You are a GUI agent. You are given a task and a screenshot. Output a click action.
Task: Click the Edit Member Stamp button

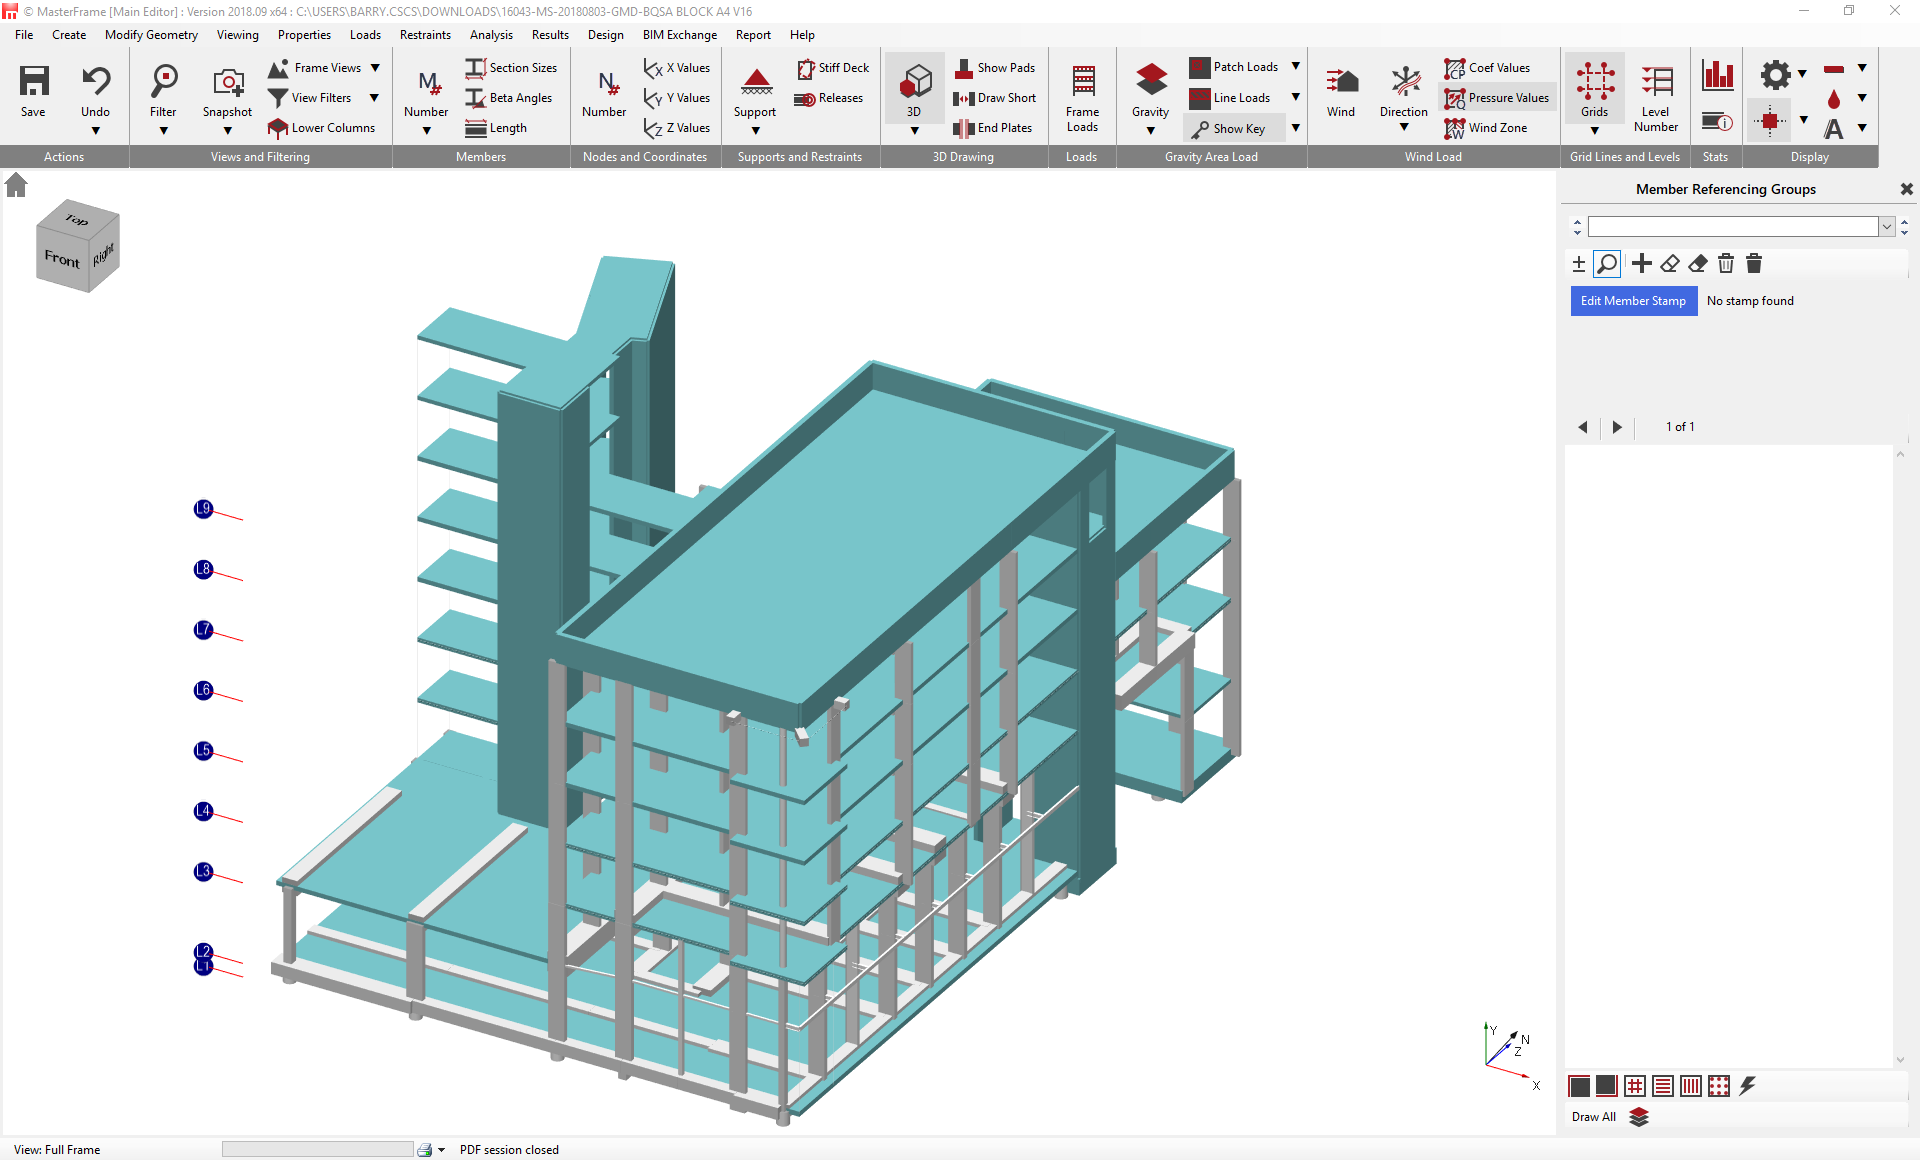coord(1633,301)
